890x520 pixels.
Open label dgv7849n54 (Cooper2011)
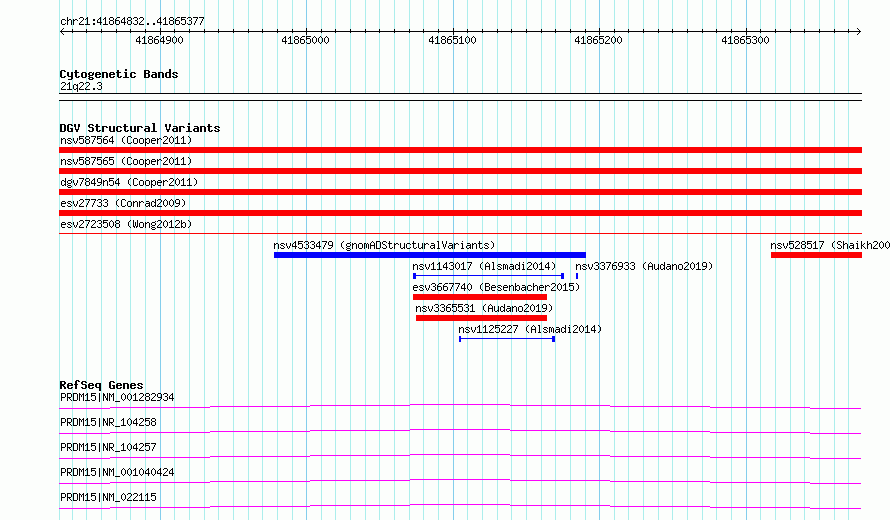point(129,182)
